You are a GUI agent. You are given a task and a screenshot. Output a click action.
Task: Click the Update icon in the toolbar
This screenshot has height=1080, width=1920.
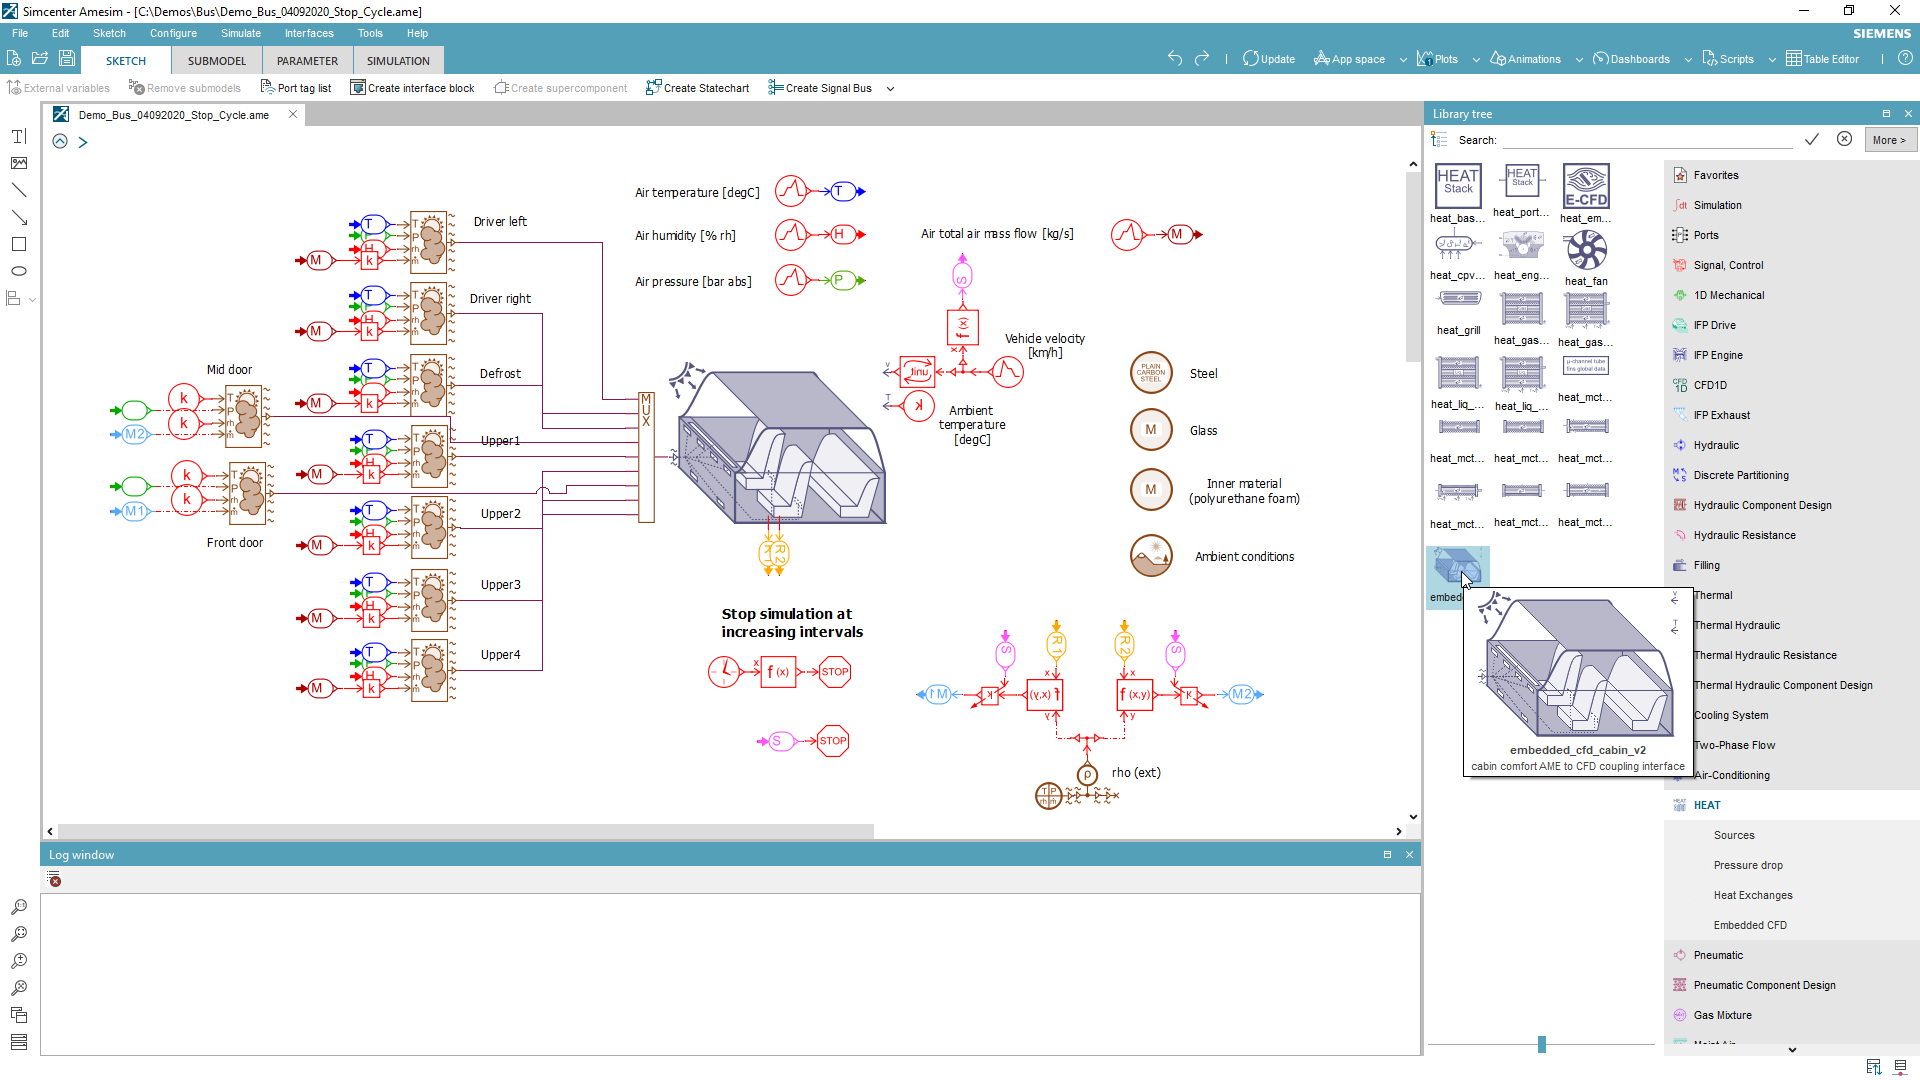point(1268,59)
